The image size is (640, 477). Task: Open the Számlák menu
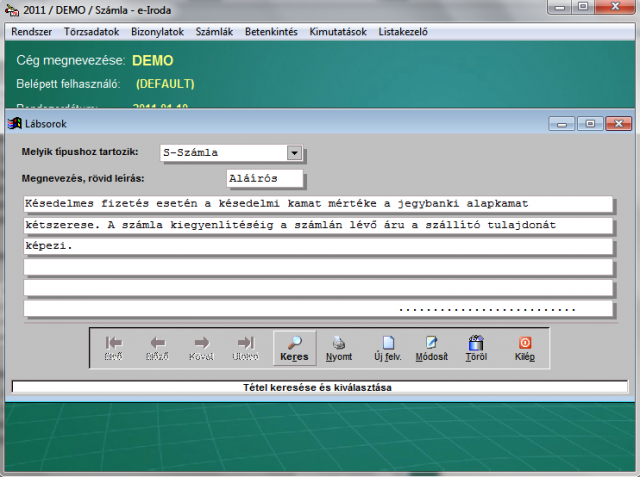tap(214, 31)
